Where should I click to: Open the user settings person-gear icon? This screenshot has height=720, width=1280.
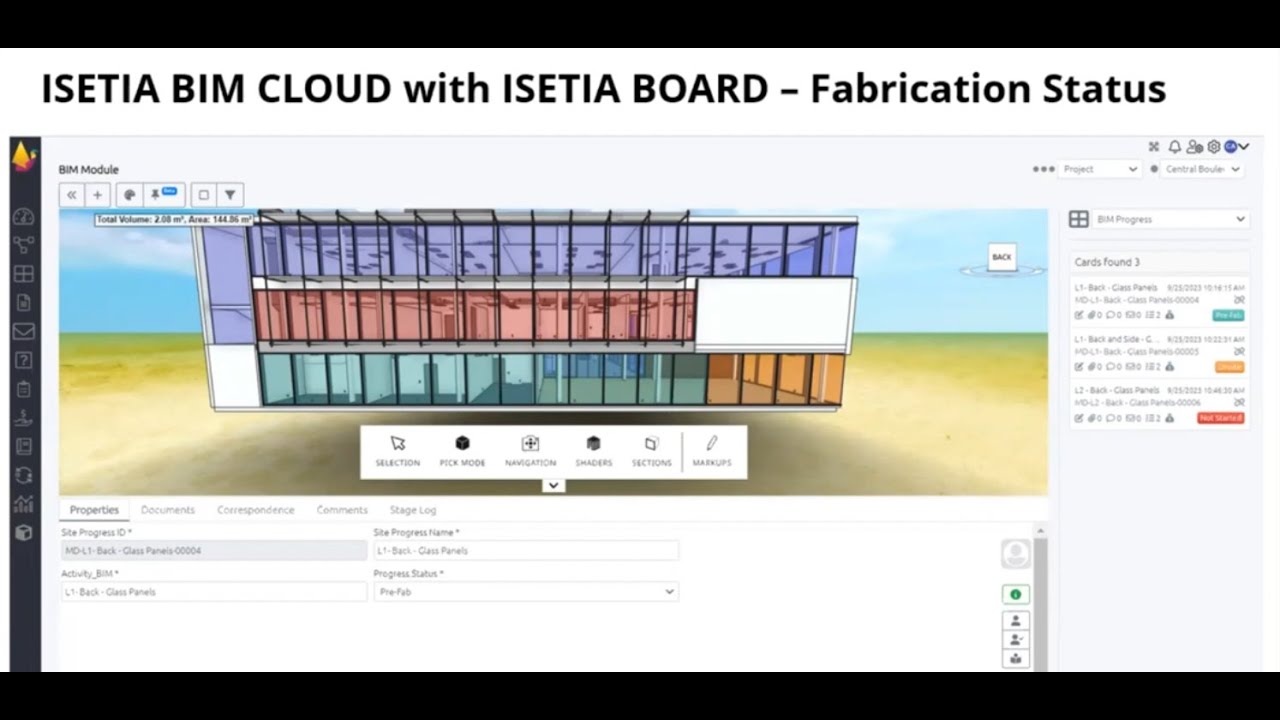pos(1194,147)
